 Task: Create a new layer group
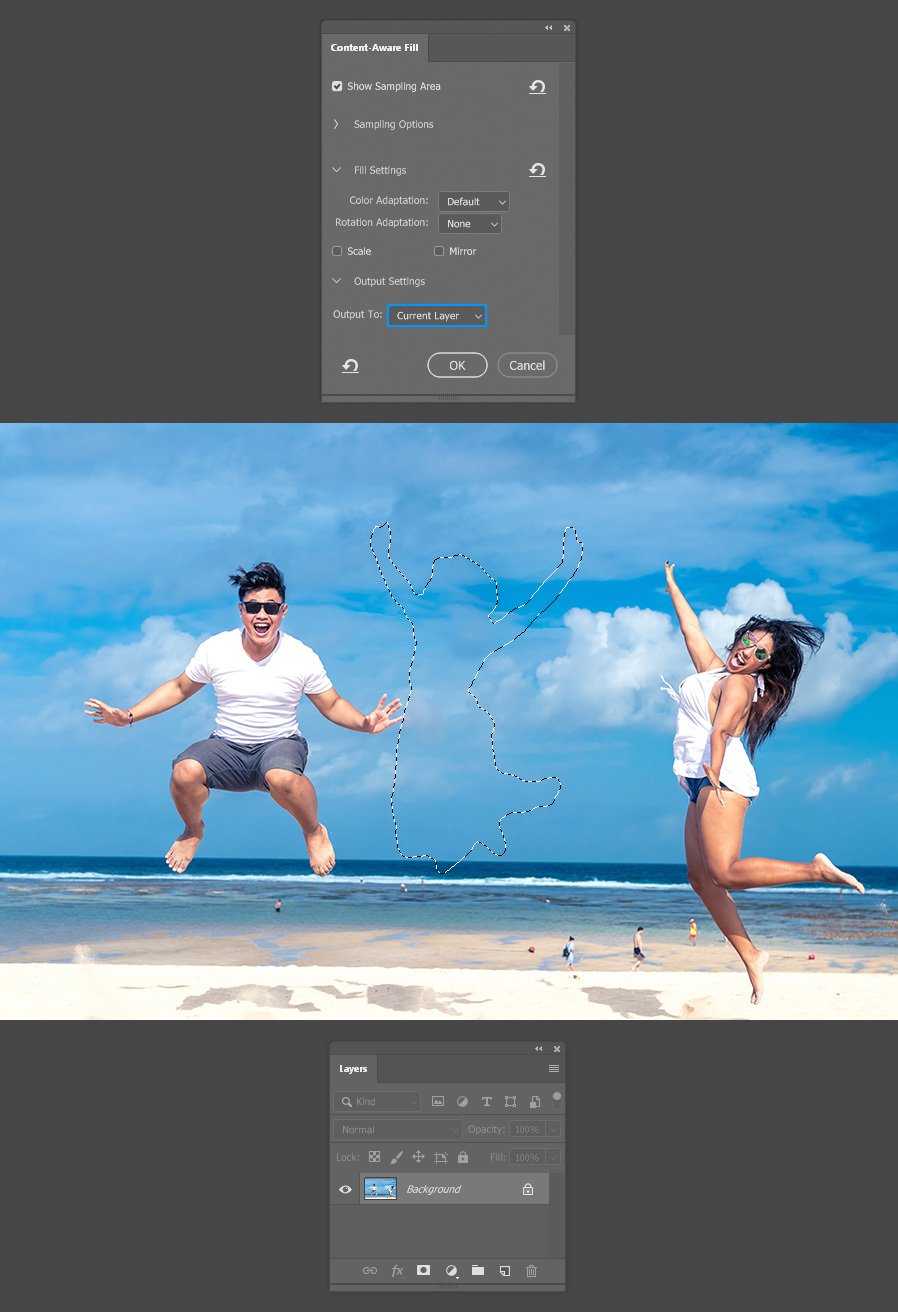pos(478,1270)
